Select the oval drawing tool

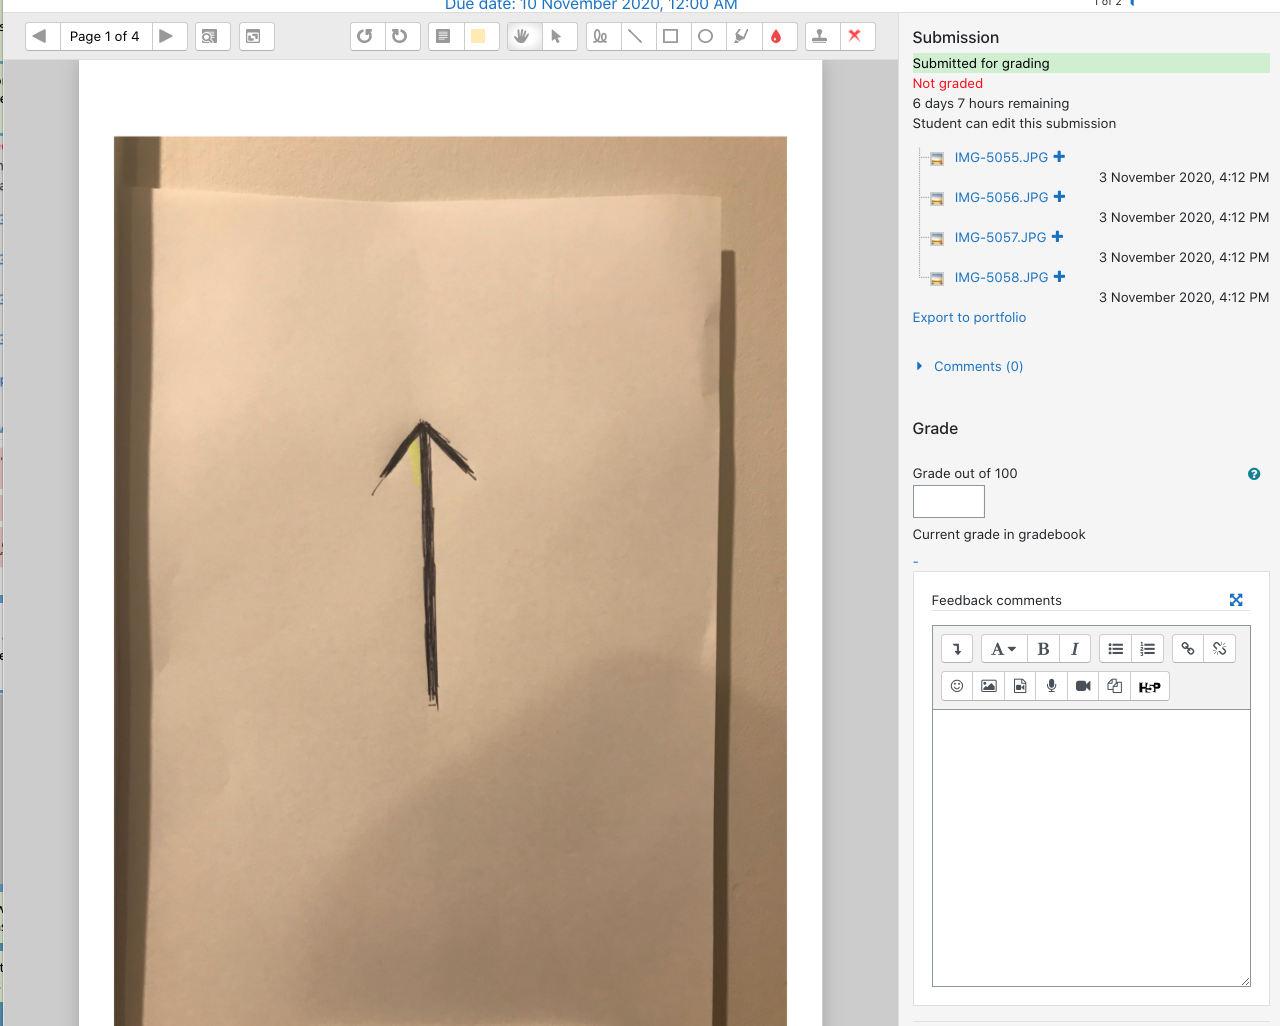pyautogui.click(x=706, y=36)
